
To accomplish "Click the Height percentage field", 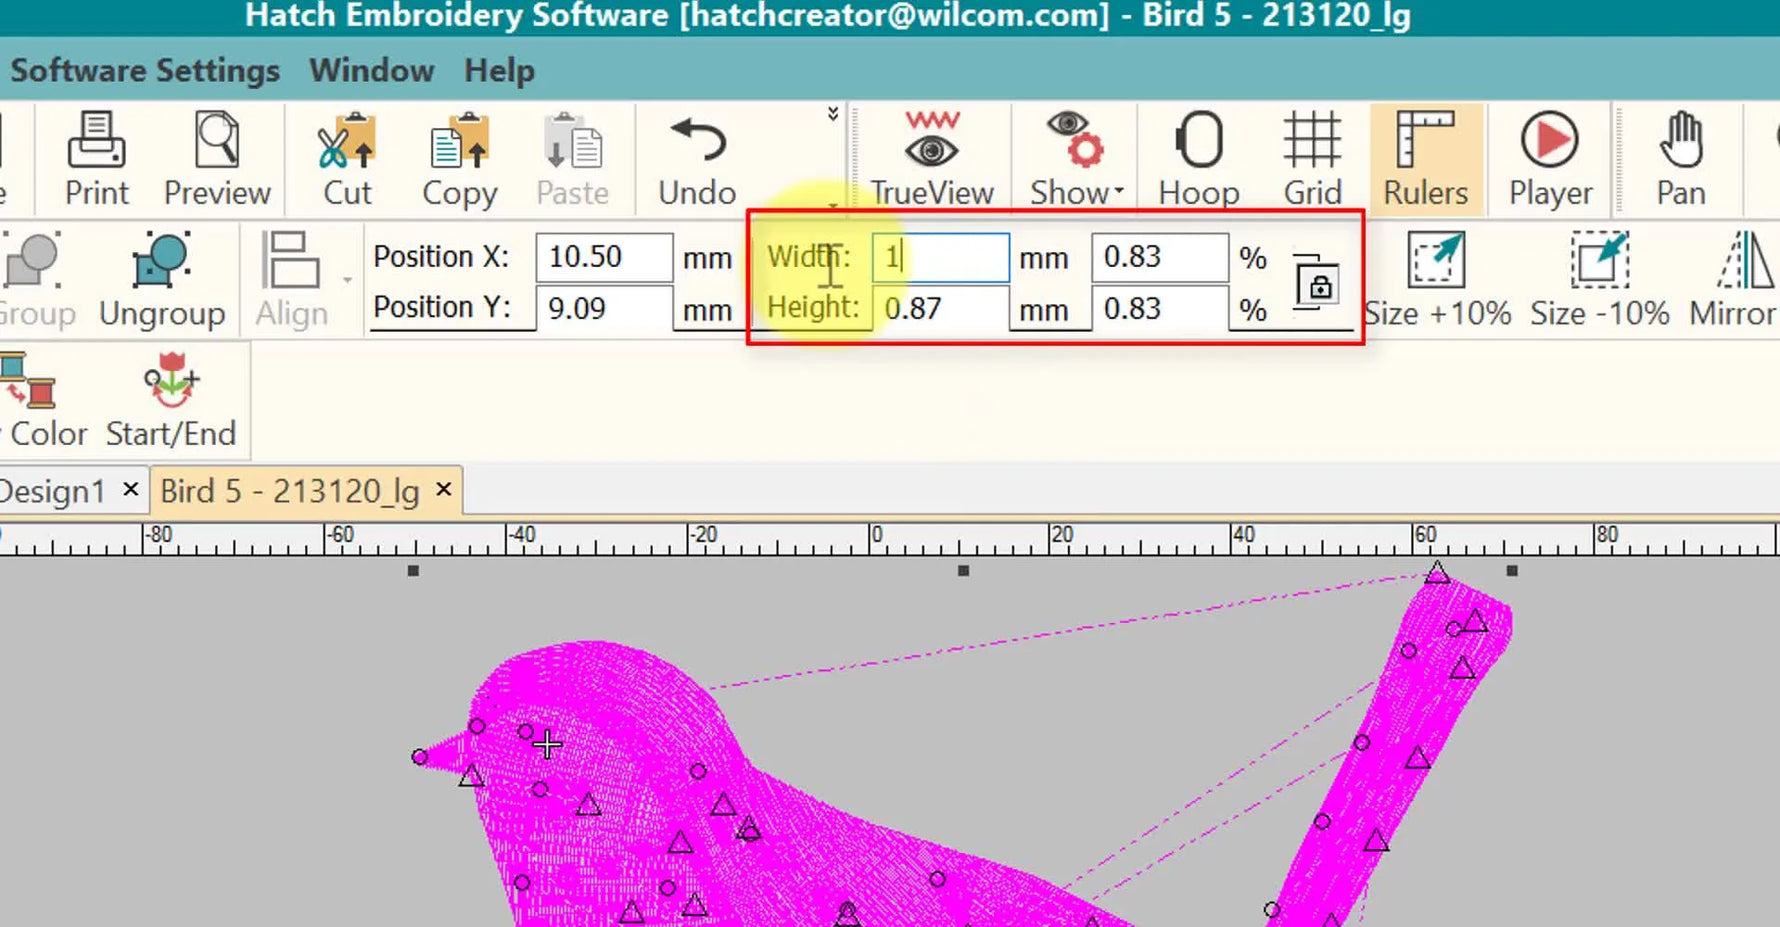I will coord(1160,309).
